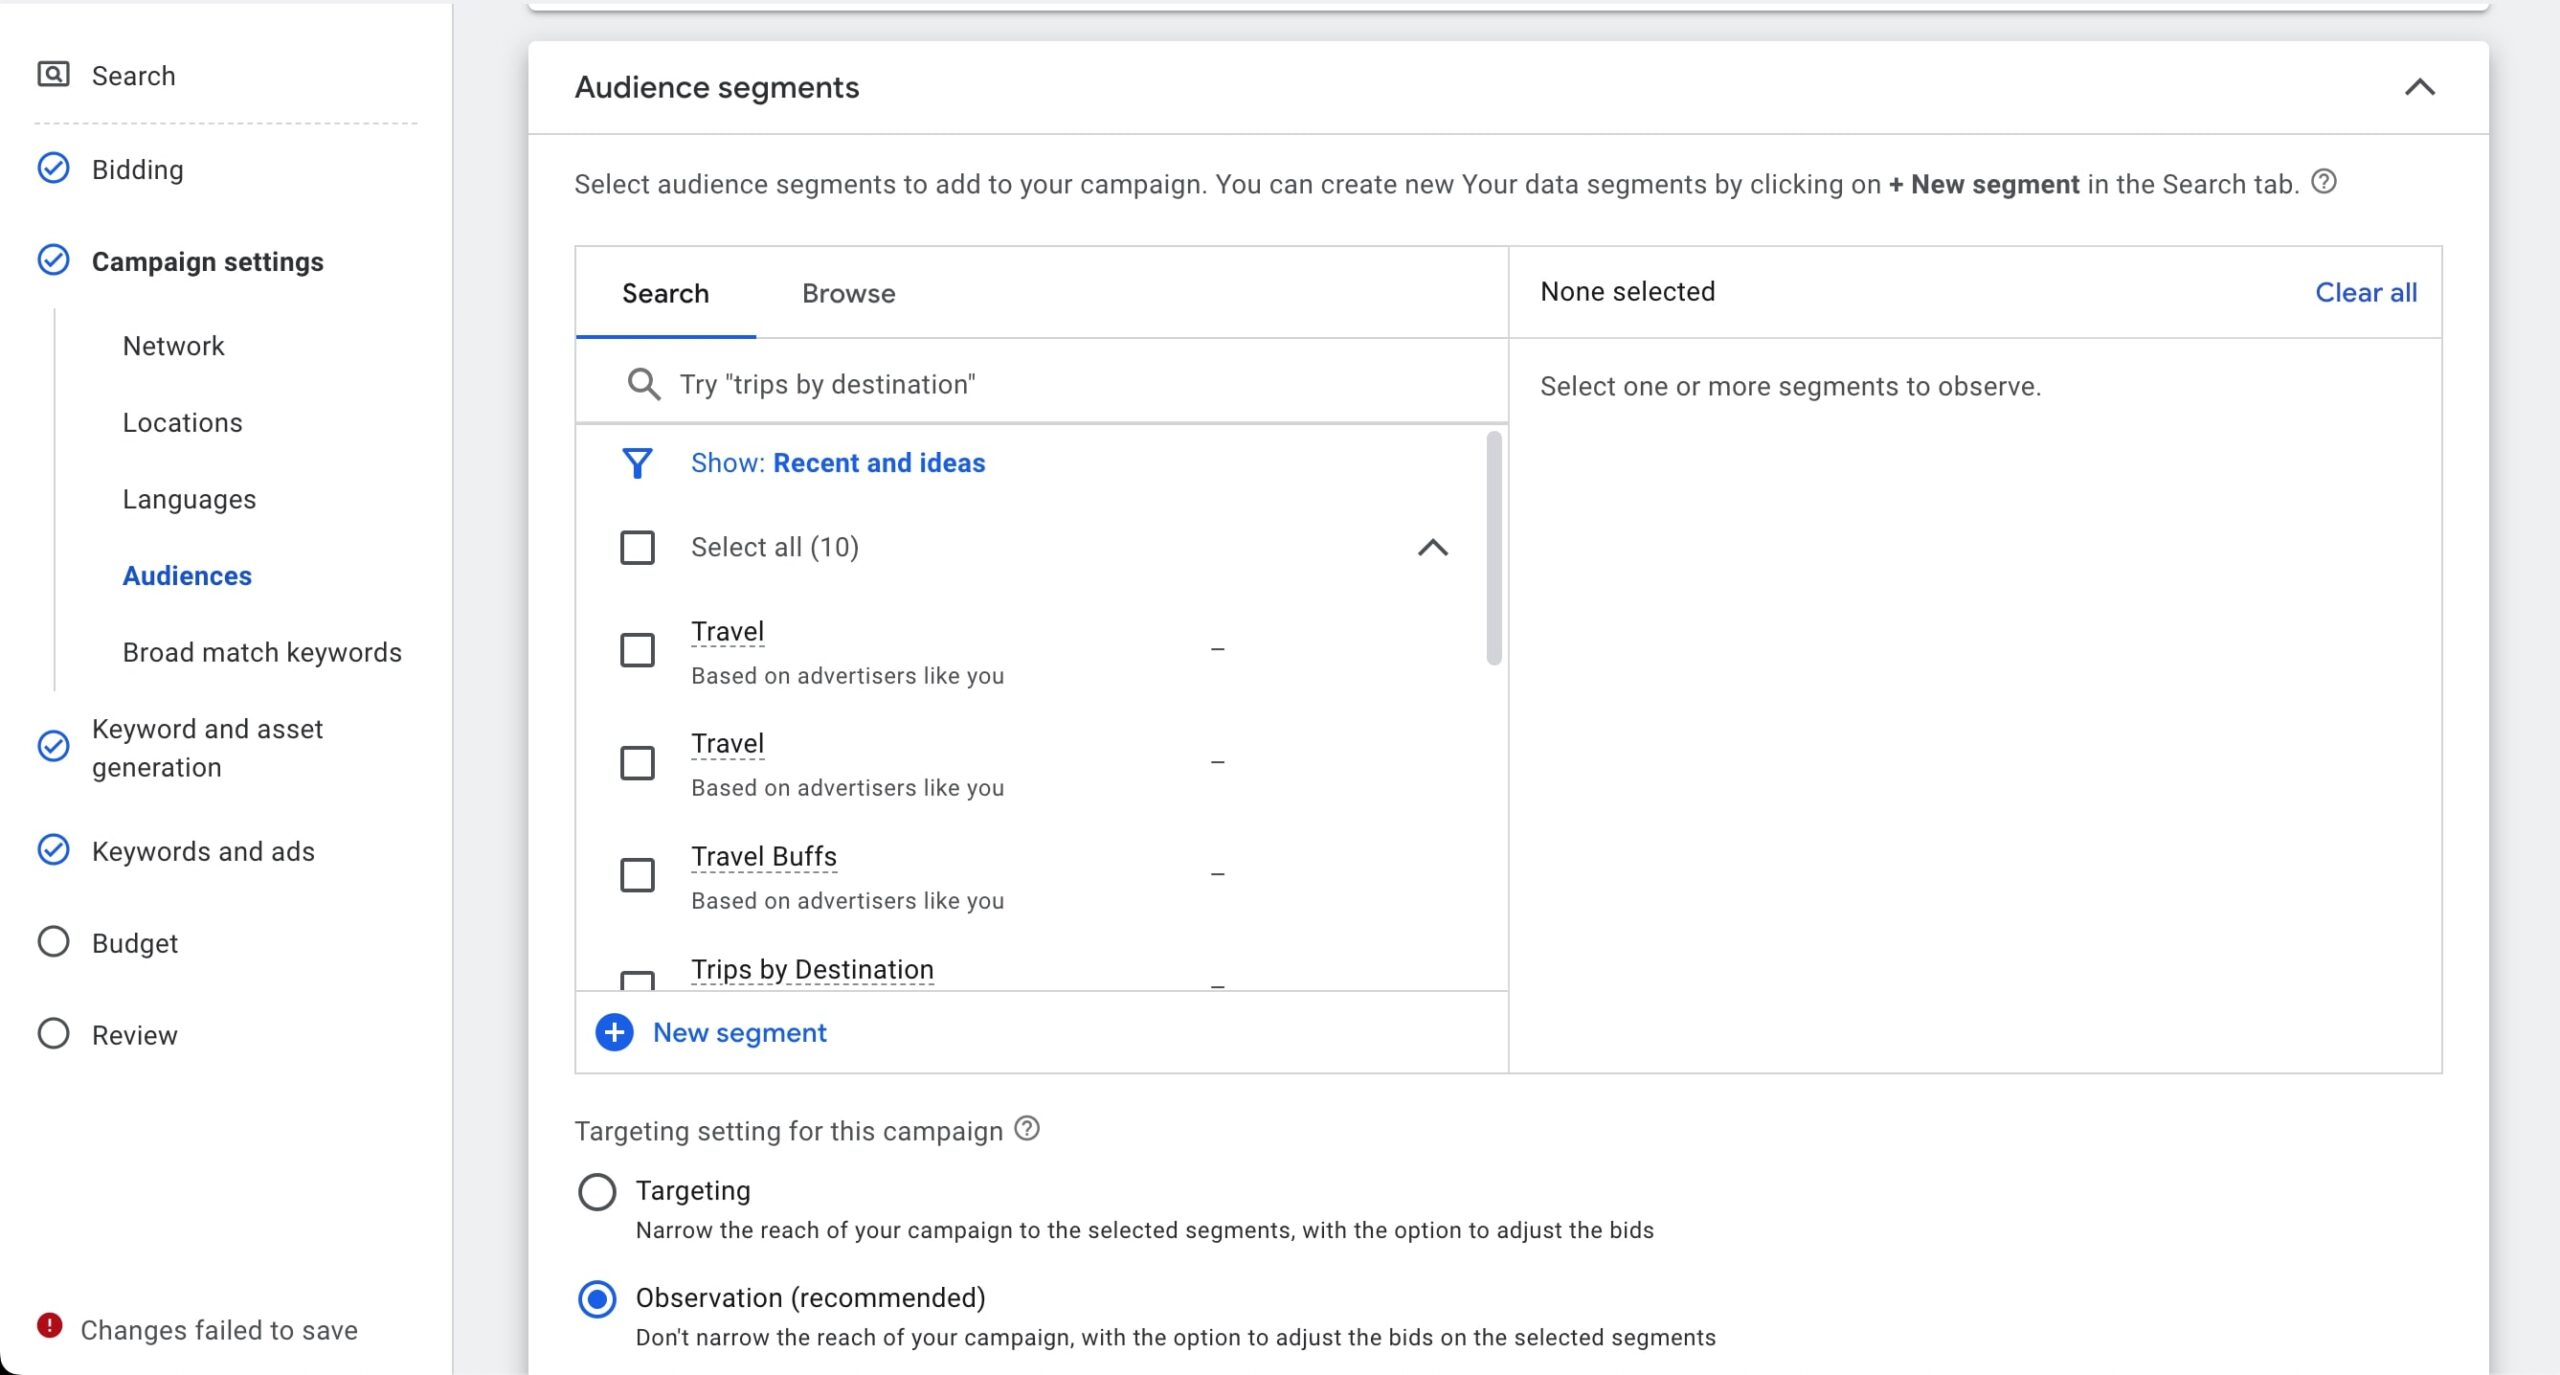Switch to the Browse tab
Screen dimensions: 2560x1375
point(848,293)
